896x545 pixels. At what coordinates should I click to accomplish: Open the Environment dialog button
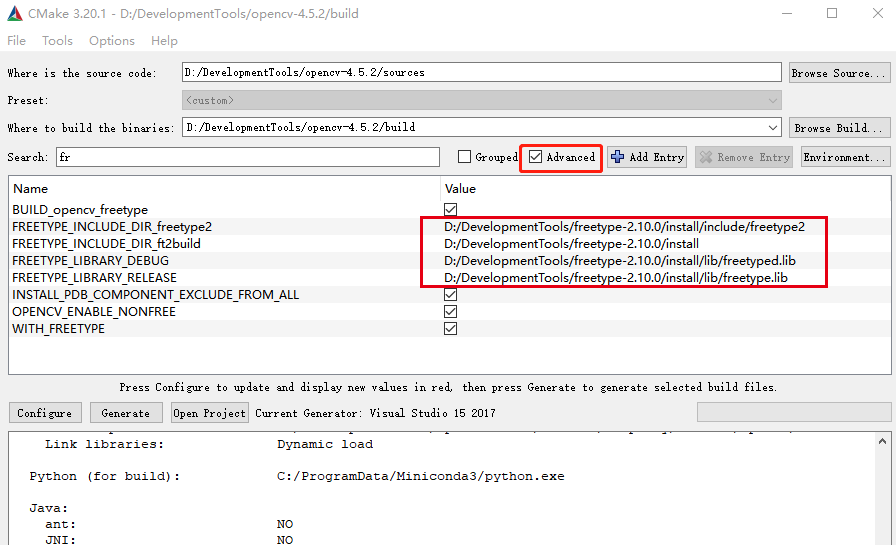(x=846, y=157)
